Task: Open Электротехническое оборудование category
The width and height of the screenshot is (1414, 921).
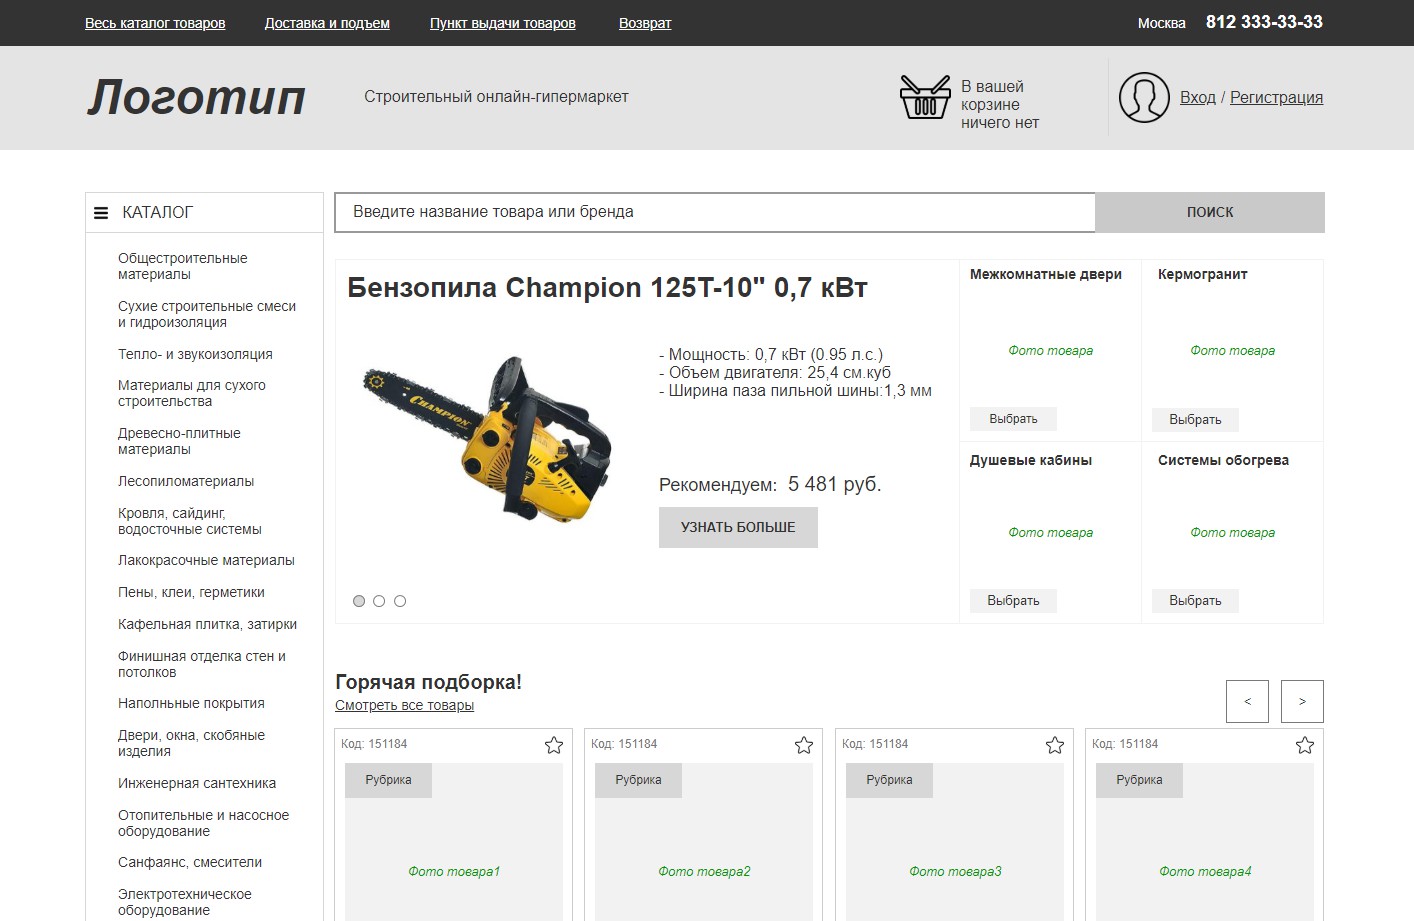Action: point(184,902)
